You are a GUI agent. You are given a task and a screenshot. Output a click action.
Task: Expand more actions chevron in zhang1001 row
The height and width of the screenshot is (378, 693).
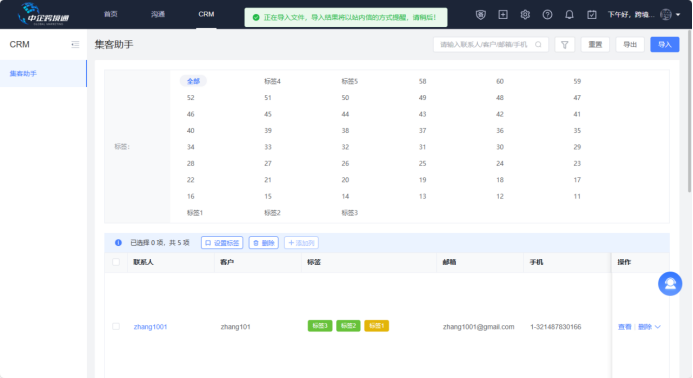click(658, 327)
